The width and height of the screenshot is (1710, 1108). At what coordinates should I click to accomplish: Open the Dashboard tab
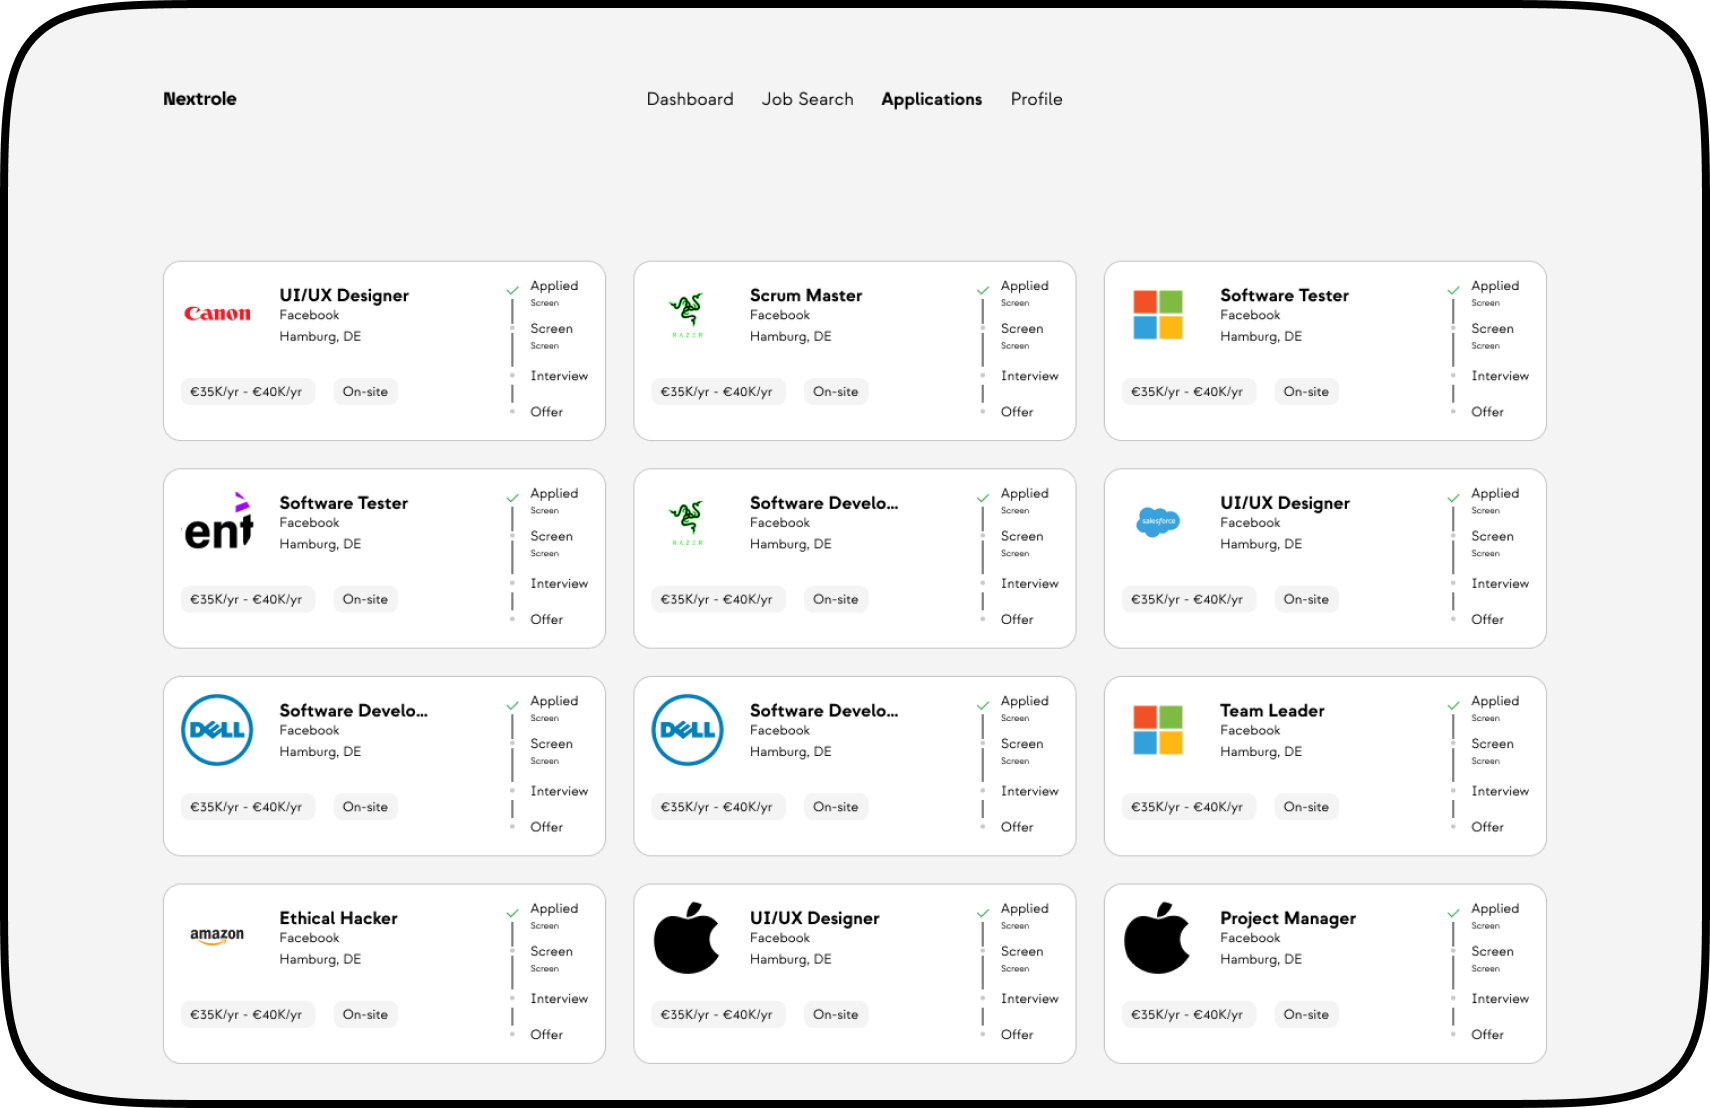point(690,99)
